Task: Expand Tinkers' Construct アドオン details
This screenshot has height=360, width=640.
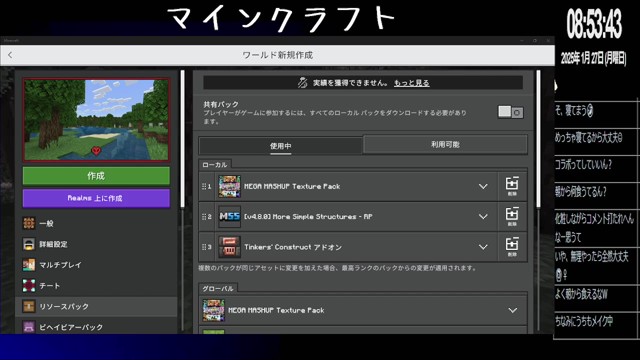Action: 483,247
